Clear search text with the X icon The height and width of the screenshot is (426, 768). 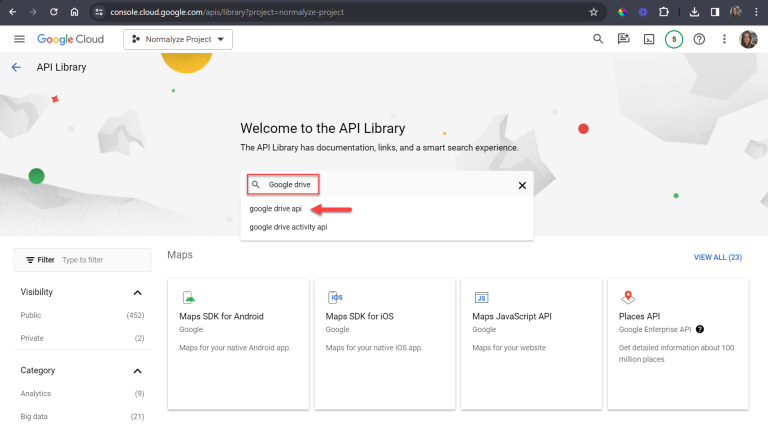(x=522, y=185)
